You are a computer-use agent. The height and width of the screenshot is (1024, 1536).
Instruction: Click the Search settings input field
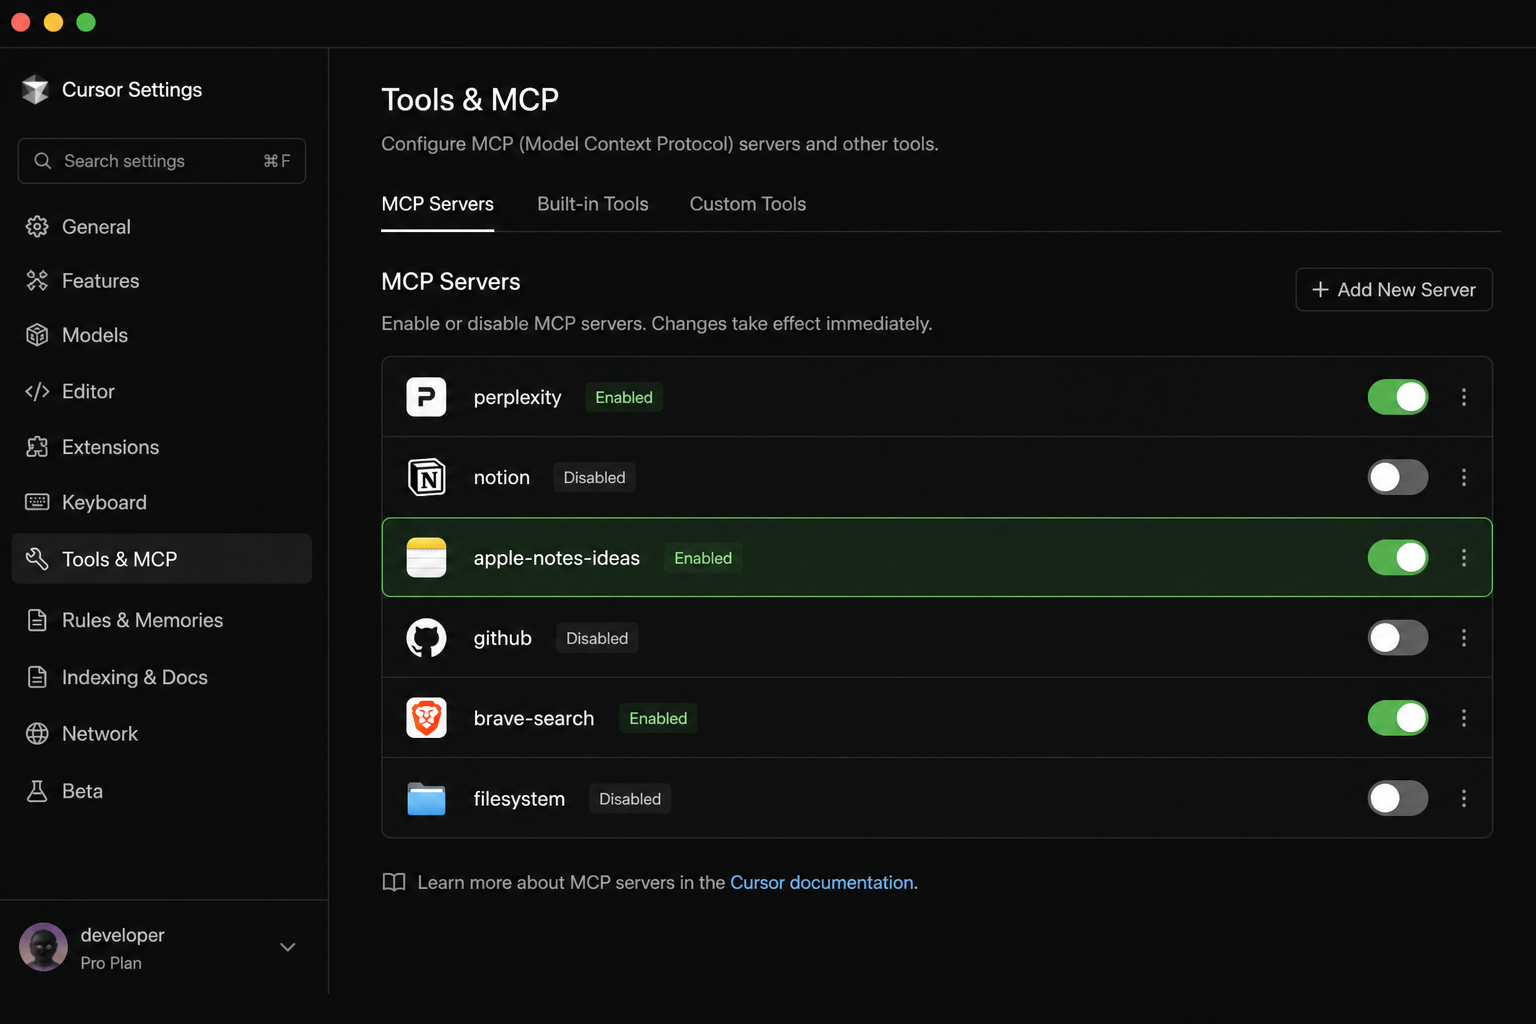pos(162,161)
